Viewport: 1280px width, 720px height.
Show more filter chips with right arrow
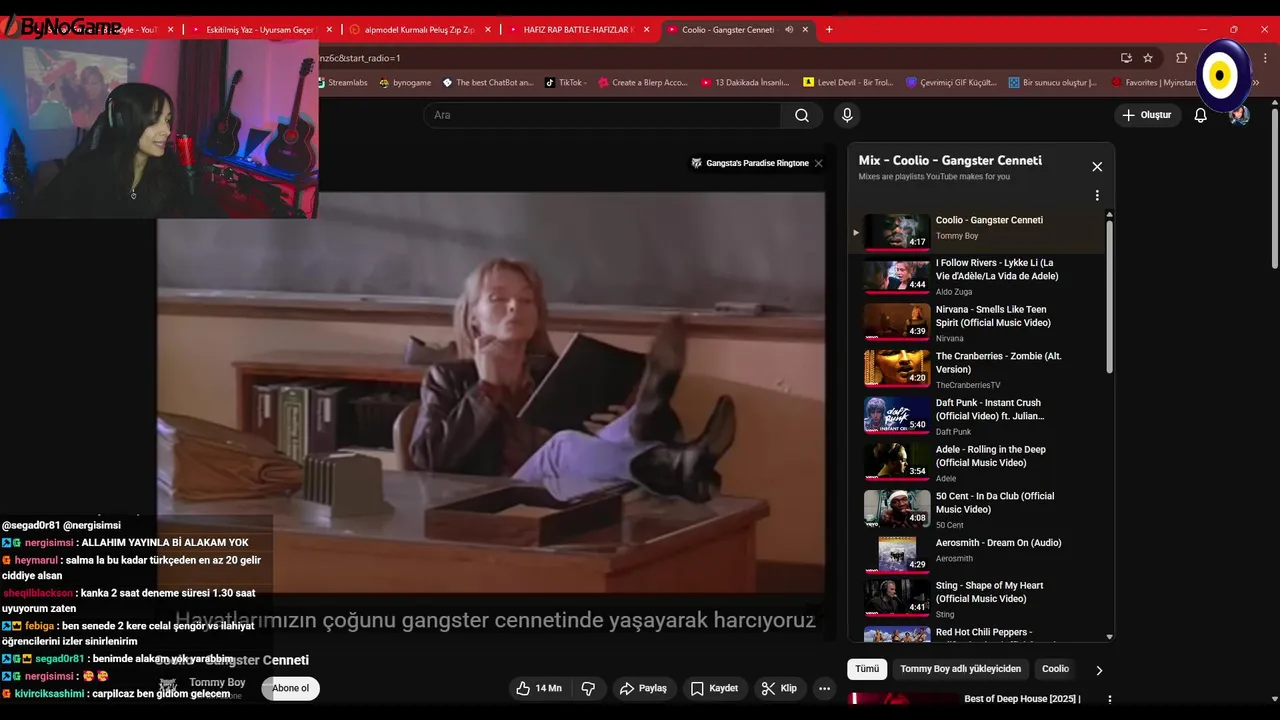(x=1098, y=670)
